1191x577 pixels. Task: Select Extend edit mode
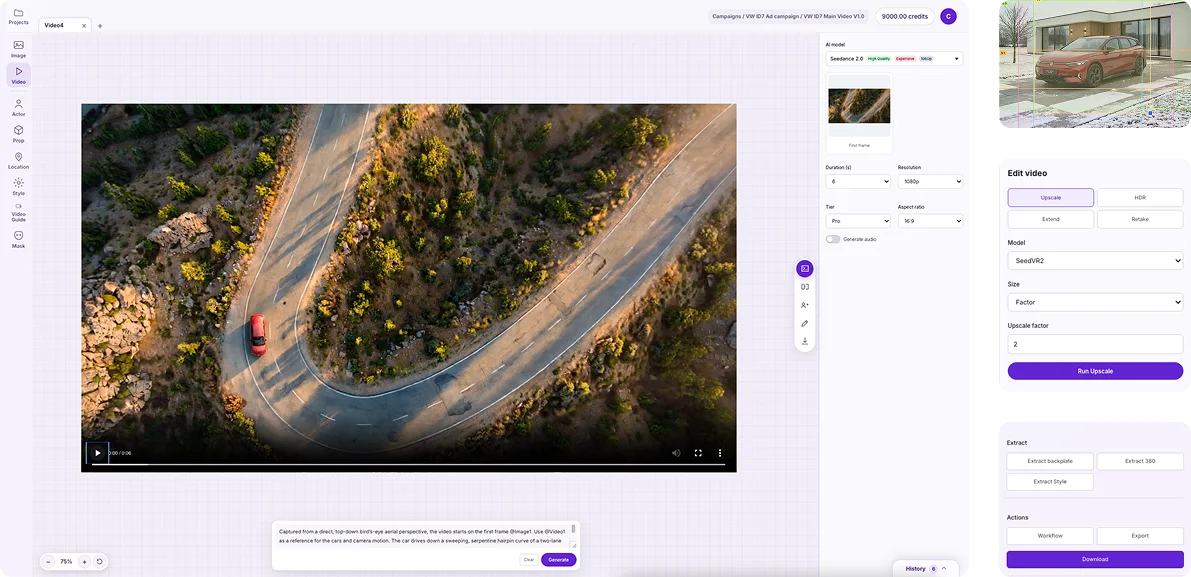pyautogui.click(x=1050, y=219)
